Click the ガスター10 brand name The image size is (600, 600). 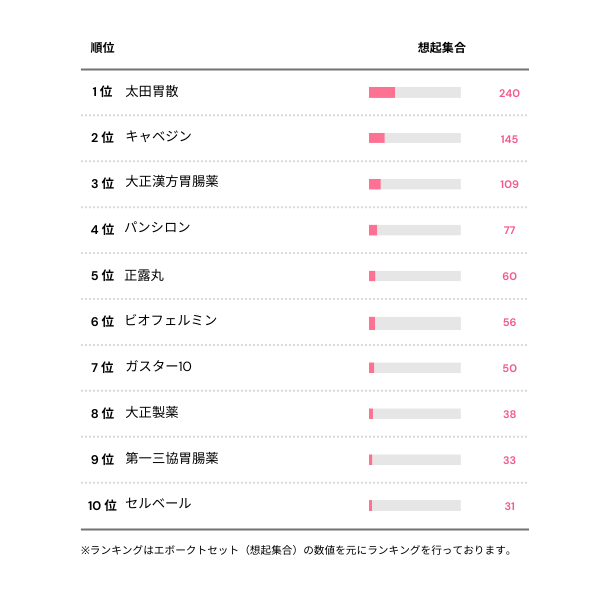click(159, 367)
